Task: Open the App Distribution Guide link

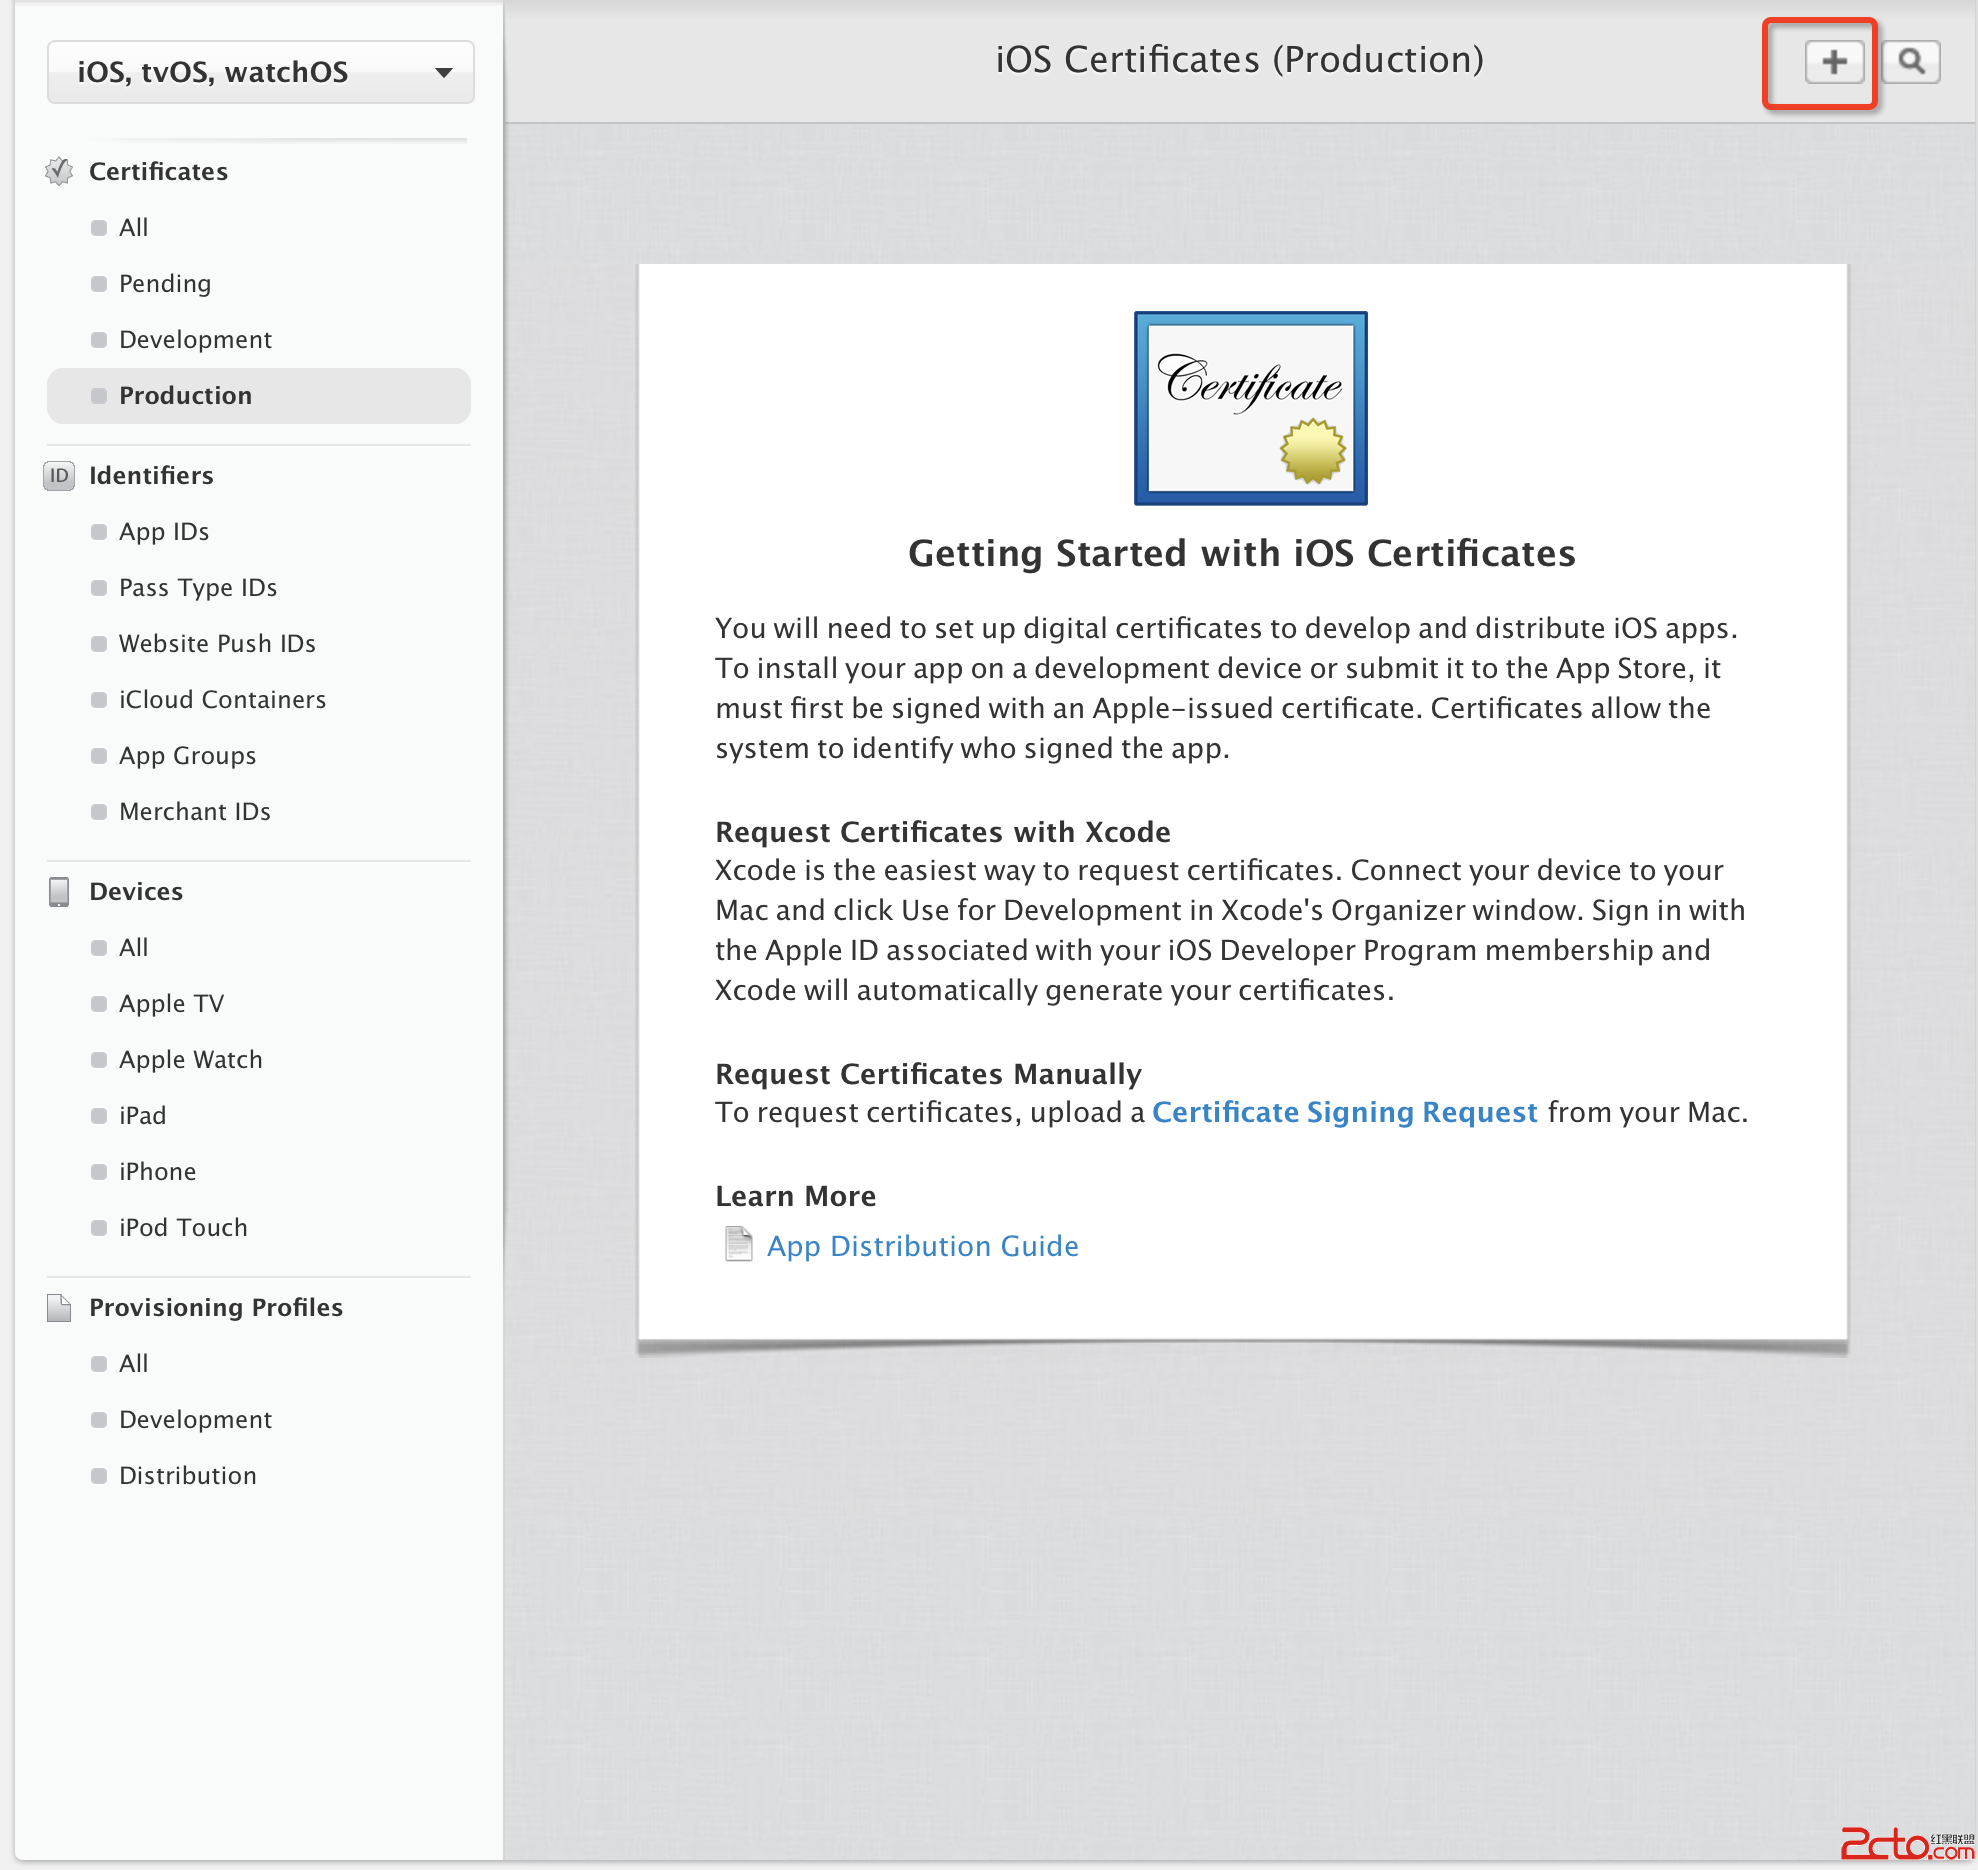Action: 922,1246
